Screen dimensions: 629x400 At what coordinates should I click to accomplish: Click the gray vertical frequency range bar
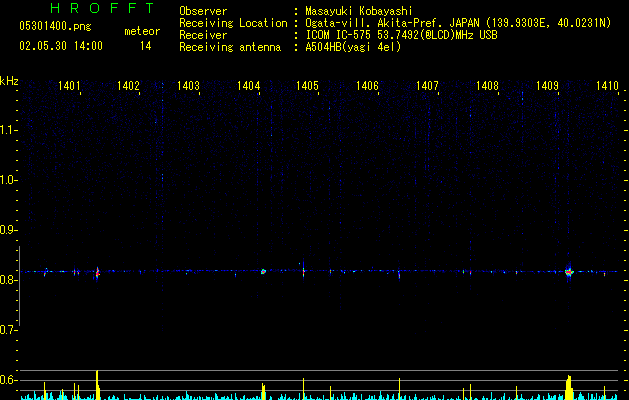click(19, 286)
